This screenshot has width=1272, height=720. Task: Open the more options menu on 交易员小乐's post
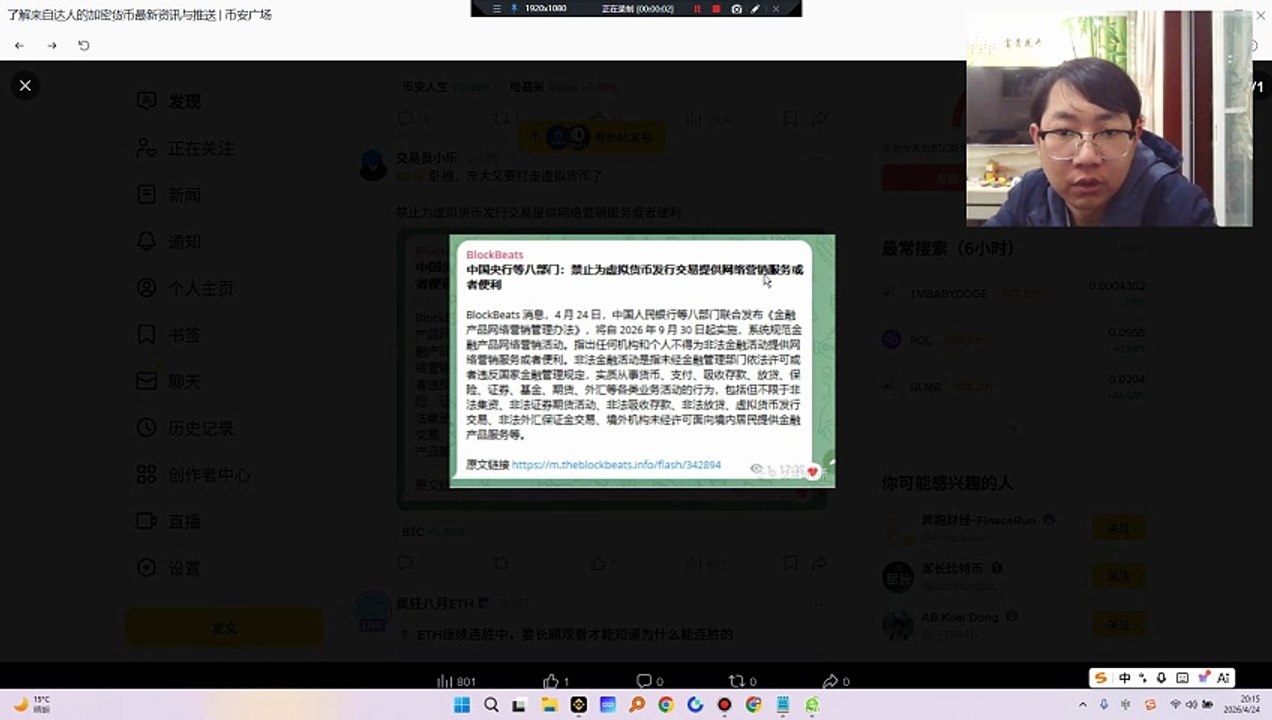point(818,158)
